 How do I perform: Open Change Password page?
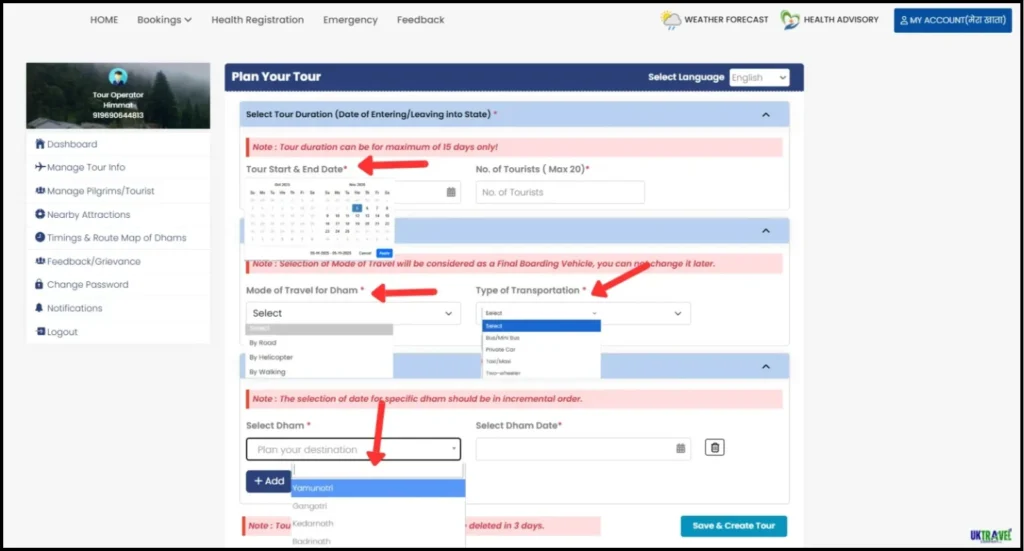pyautogui.click(x=88, y=285)
